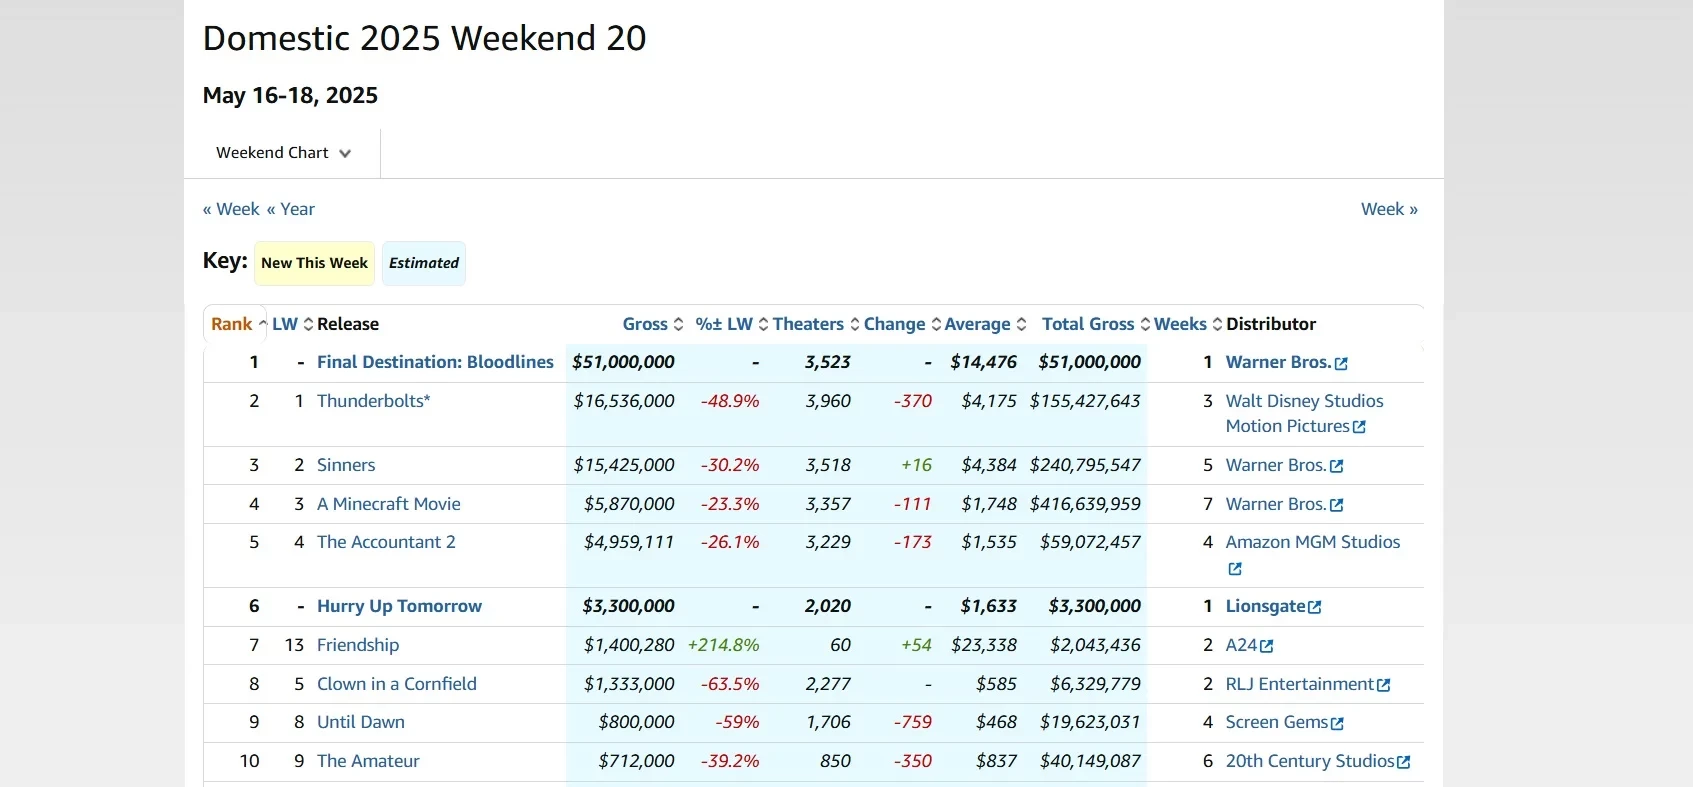The width and height of the screenshot is (1693, 787).
Task: Navigate to next Week link
Action: (1389, 209)
